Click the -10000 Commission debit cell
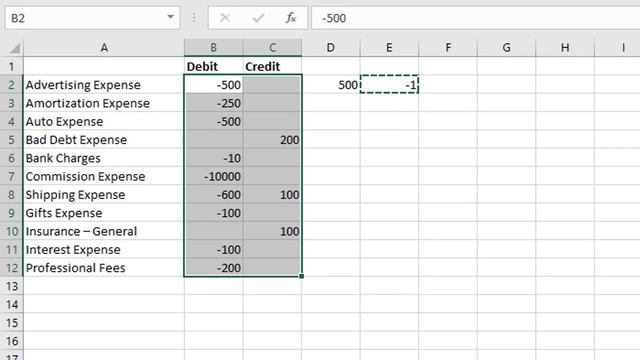 [213, 176]
